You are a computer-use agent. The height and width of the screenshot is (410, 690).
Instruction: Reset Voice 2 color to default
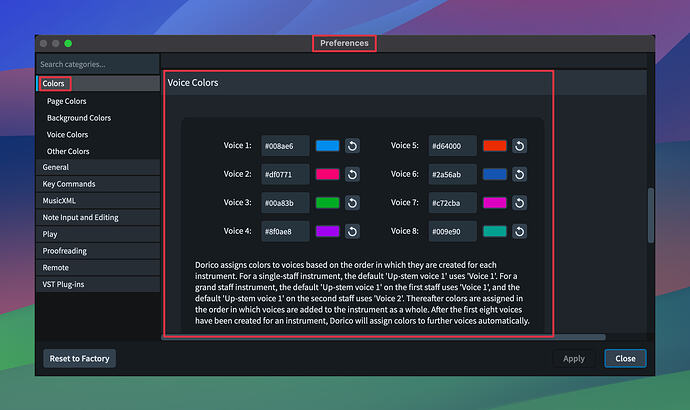pos(352,174)
